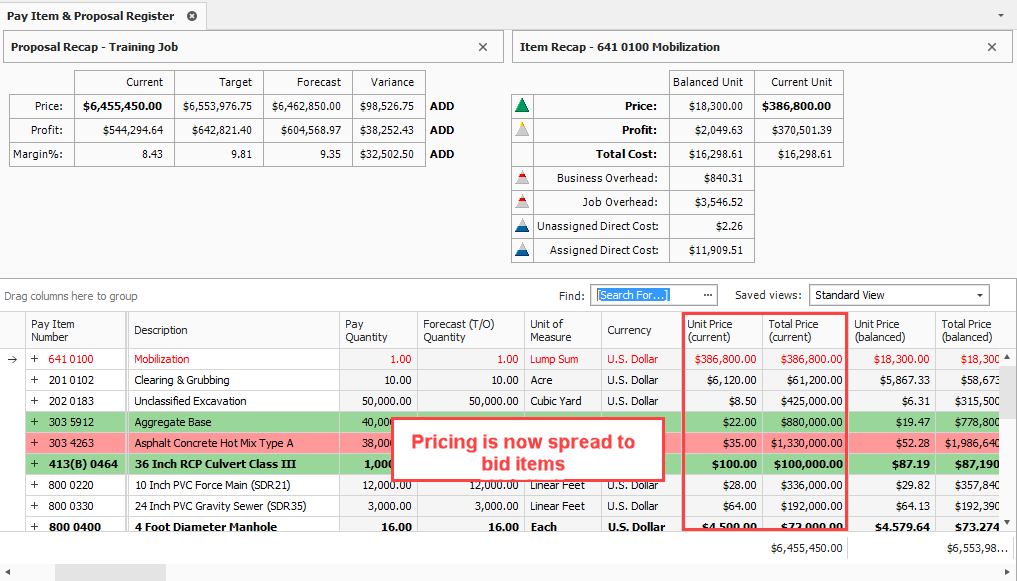Click the blue triangle beside Unassigned Direct Cost
The image size is (1017, 581).
click(520, 226)
